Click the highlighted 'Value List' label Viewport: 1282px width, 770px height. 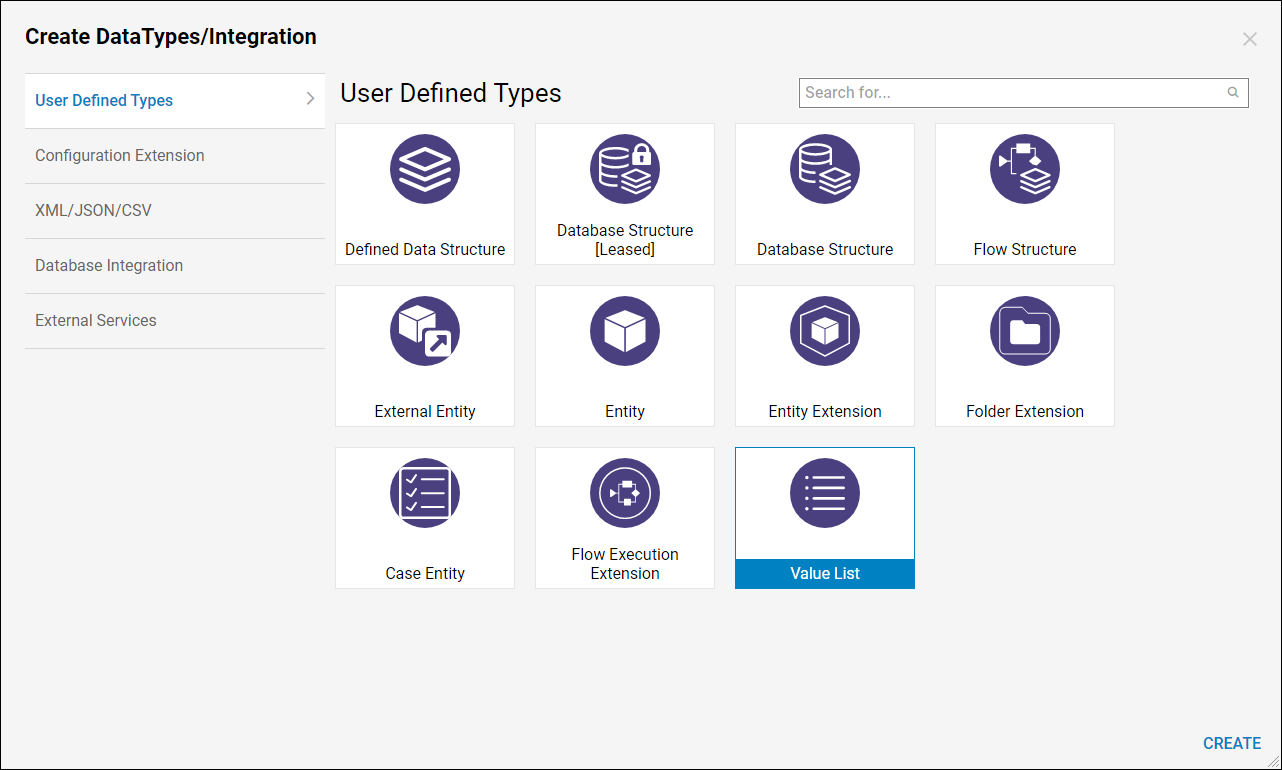[x=825, y=573]
